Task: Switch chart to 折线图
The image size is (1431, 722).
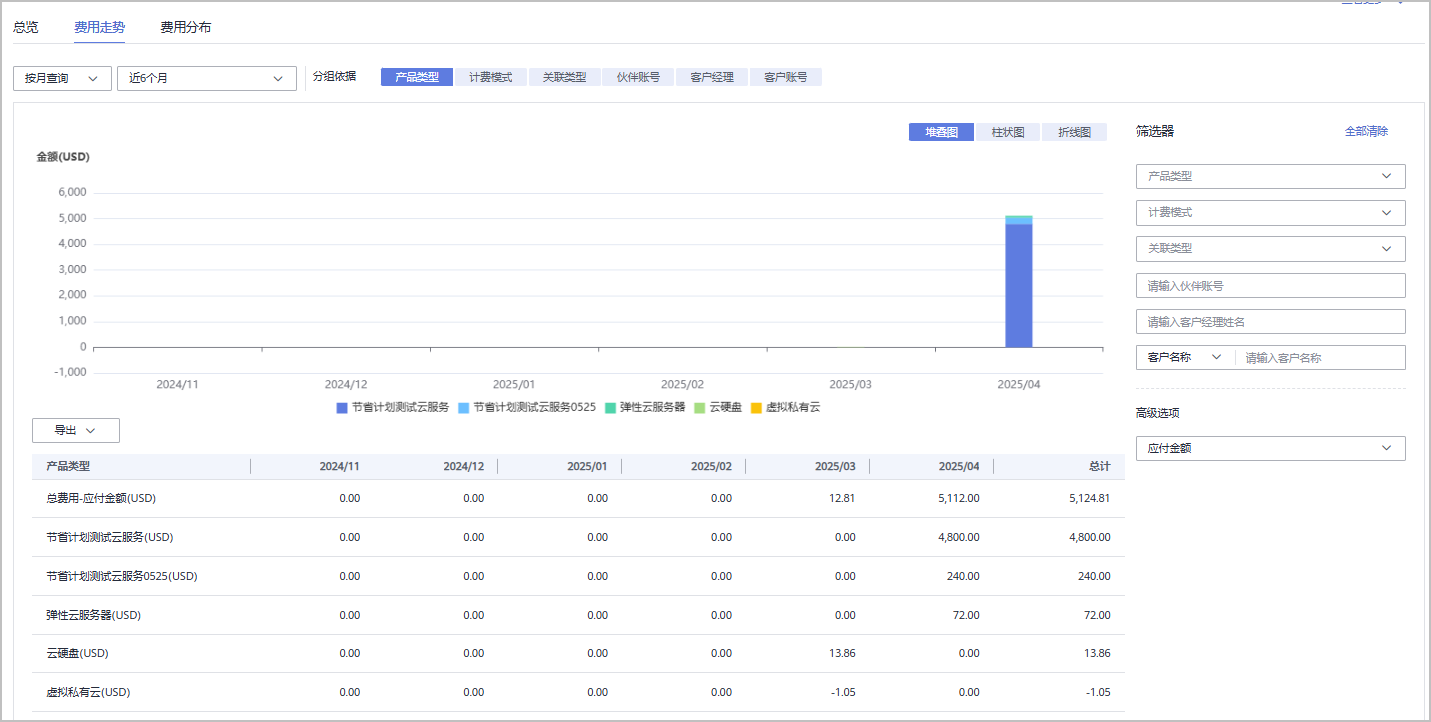Action: pos(1074,132)
